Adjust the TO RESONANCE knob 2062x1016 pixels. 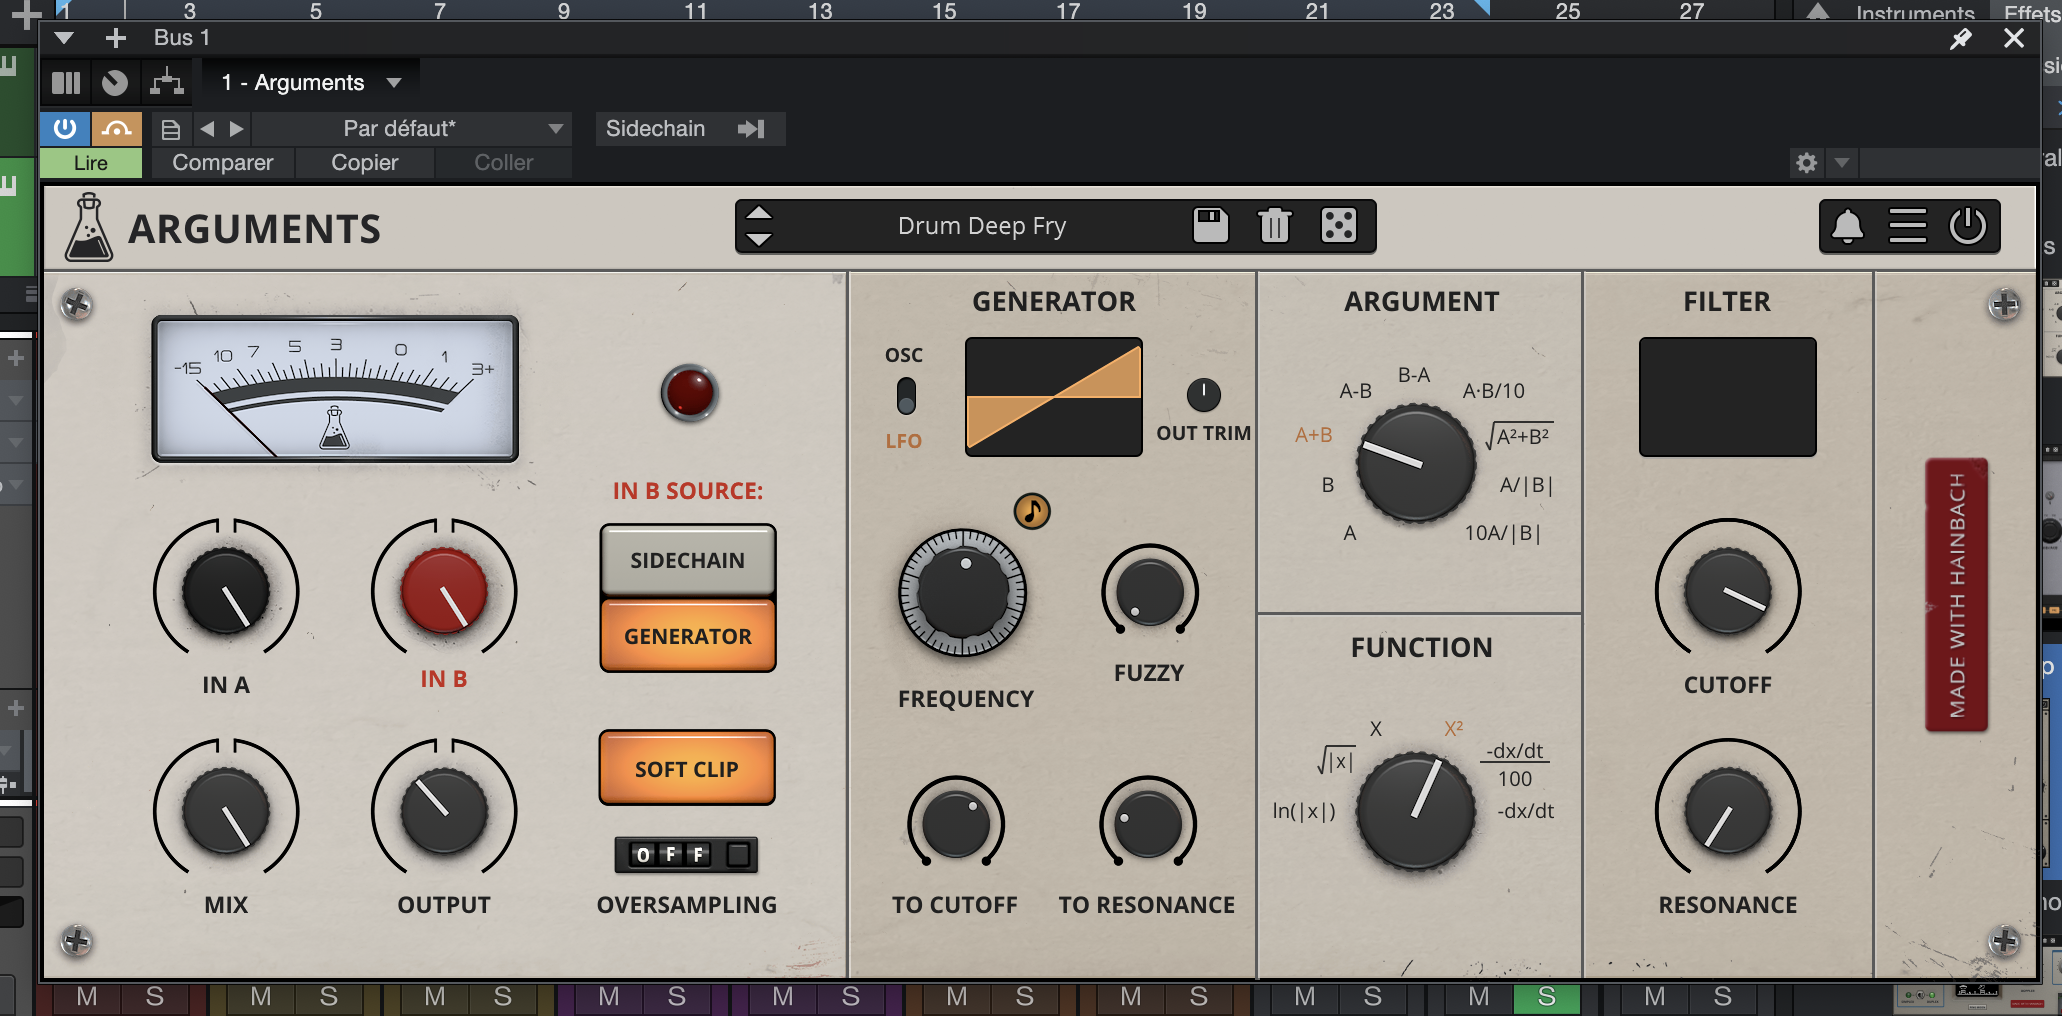tap(1148, 824)
